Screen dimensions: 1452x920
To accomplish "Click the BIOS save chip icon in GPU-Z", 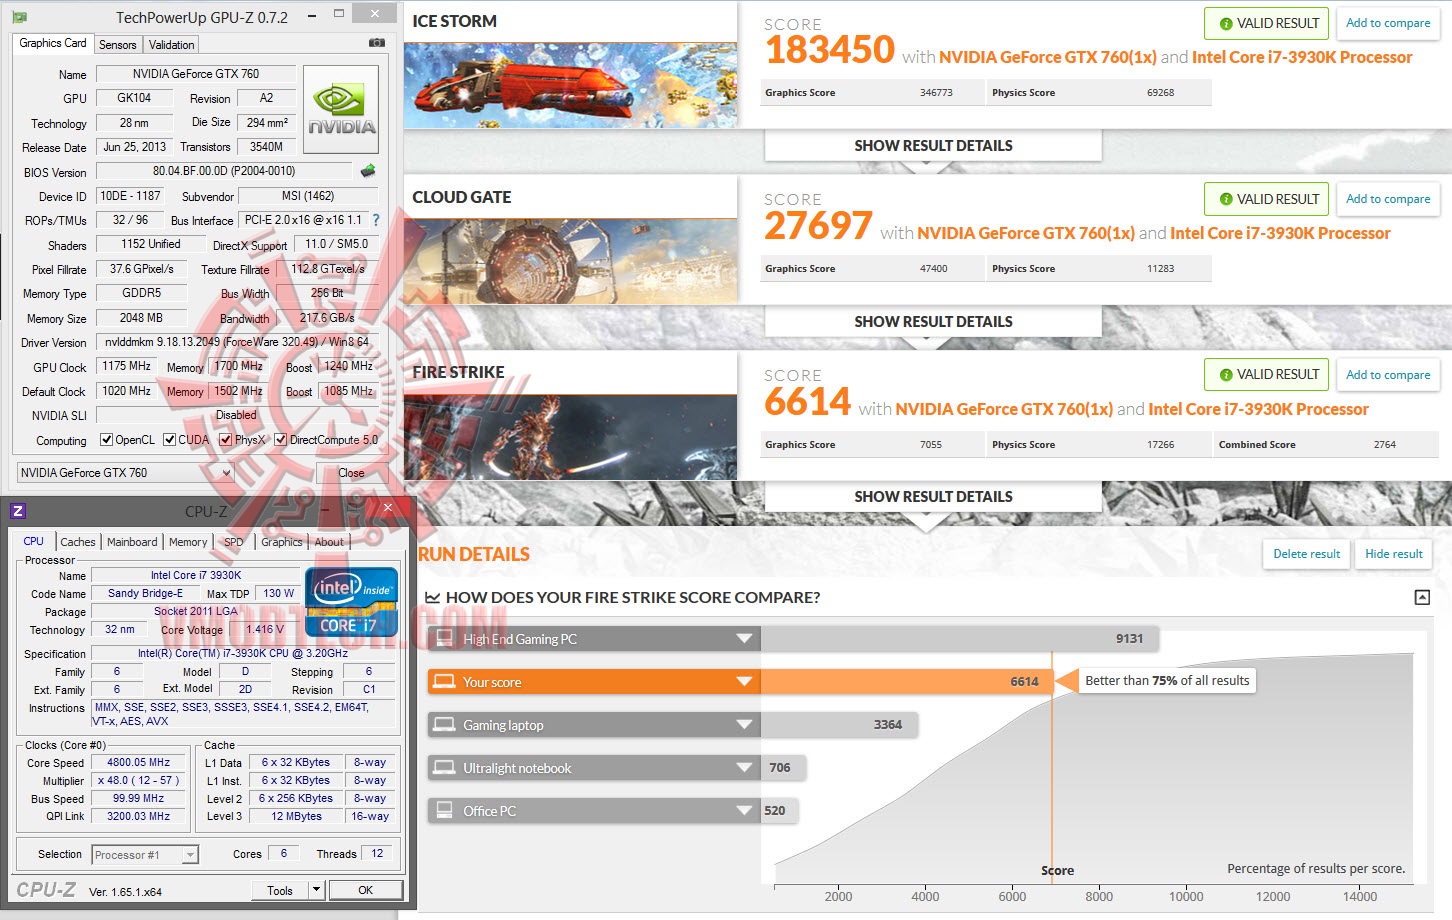I will pos(368,171).
